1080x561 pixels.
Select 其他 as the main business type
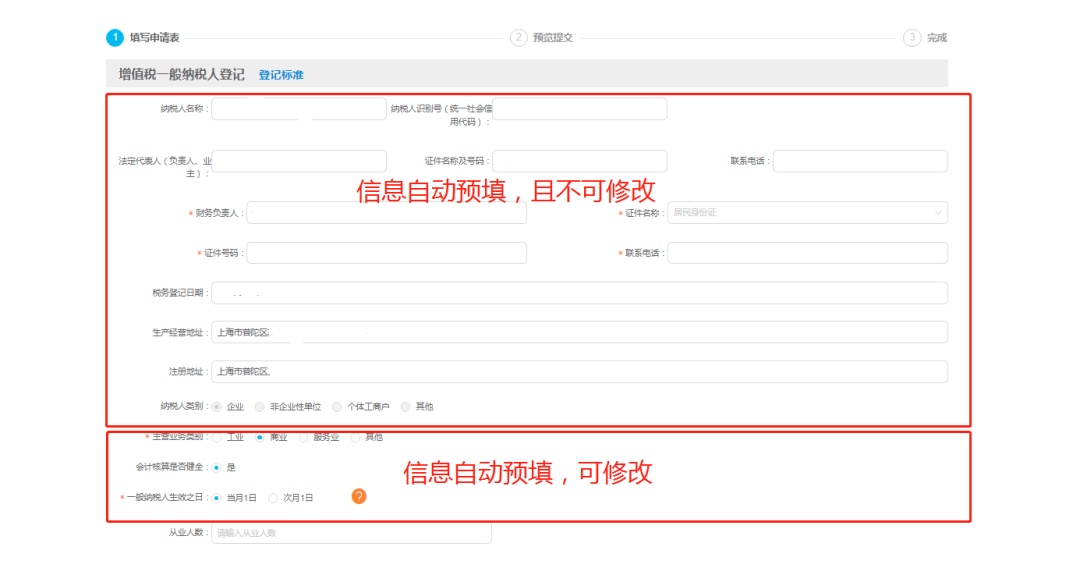[x=356, y=437]
